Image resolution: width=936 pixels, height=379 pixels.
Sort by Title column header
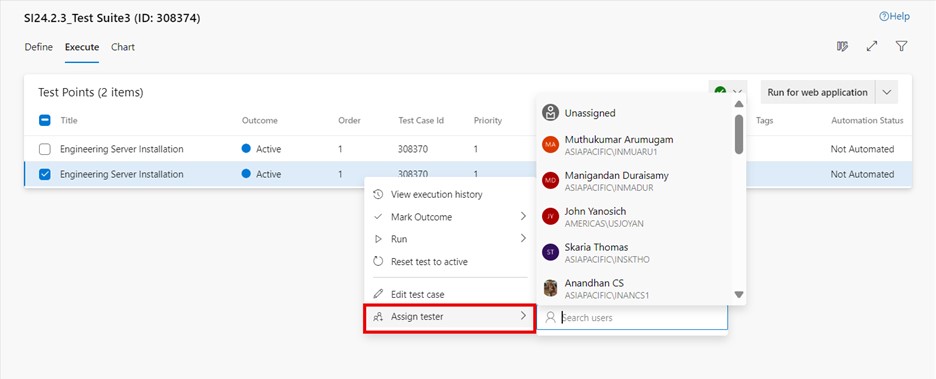[69, 120]
